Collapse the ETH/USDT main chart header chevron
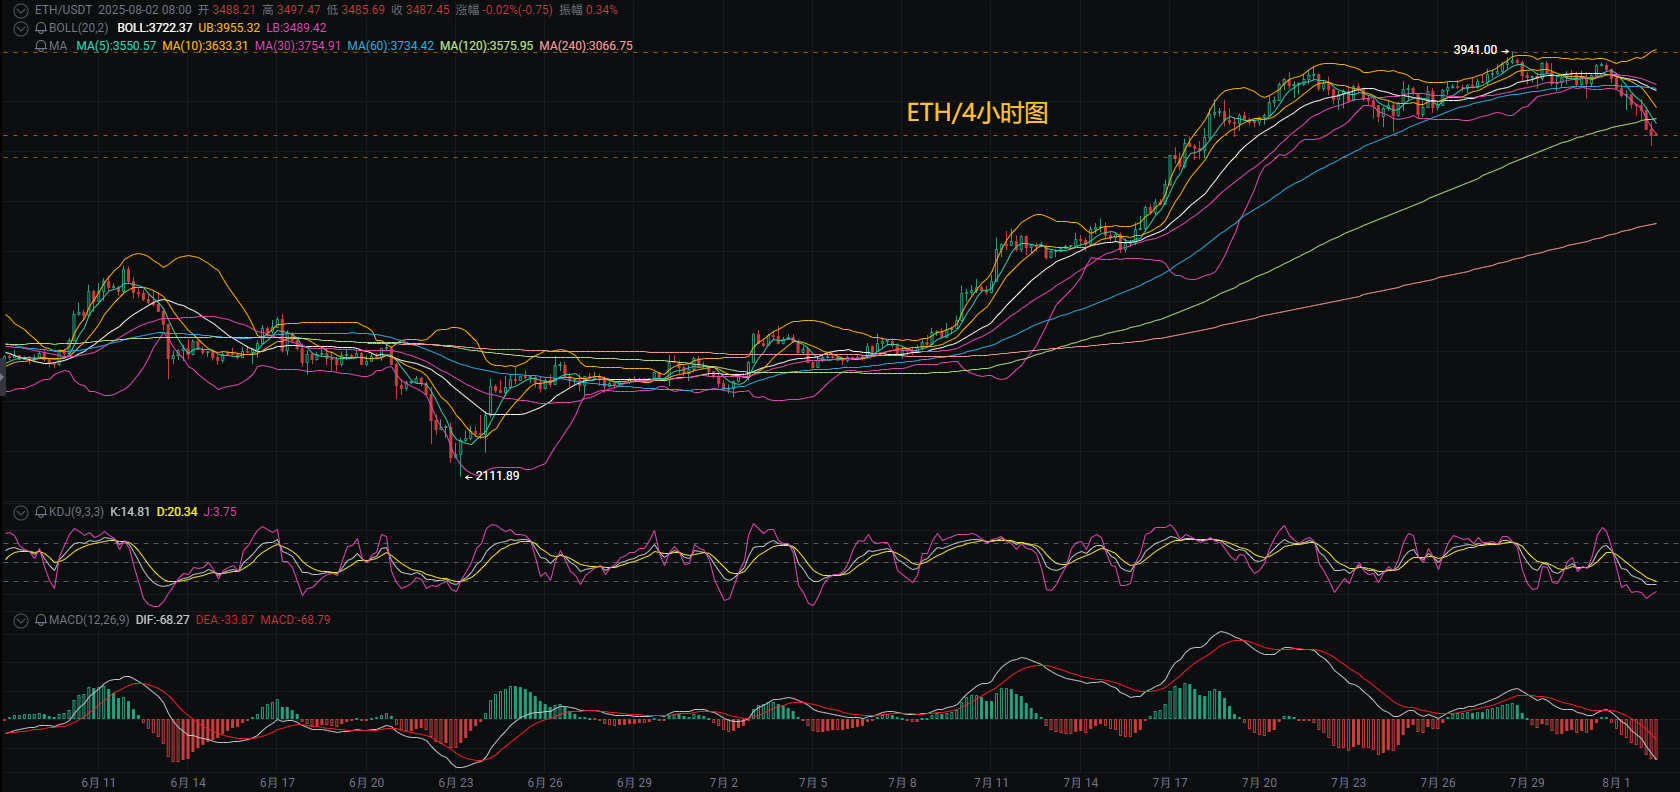1680x792 pixels. coord(20,10)
